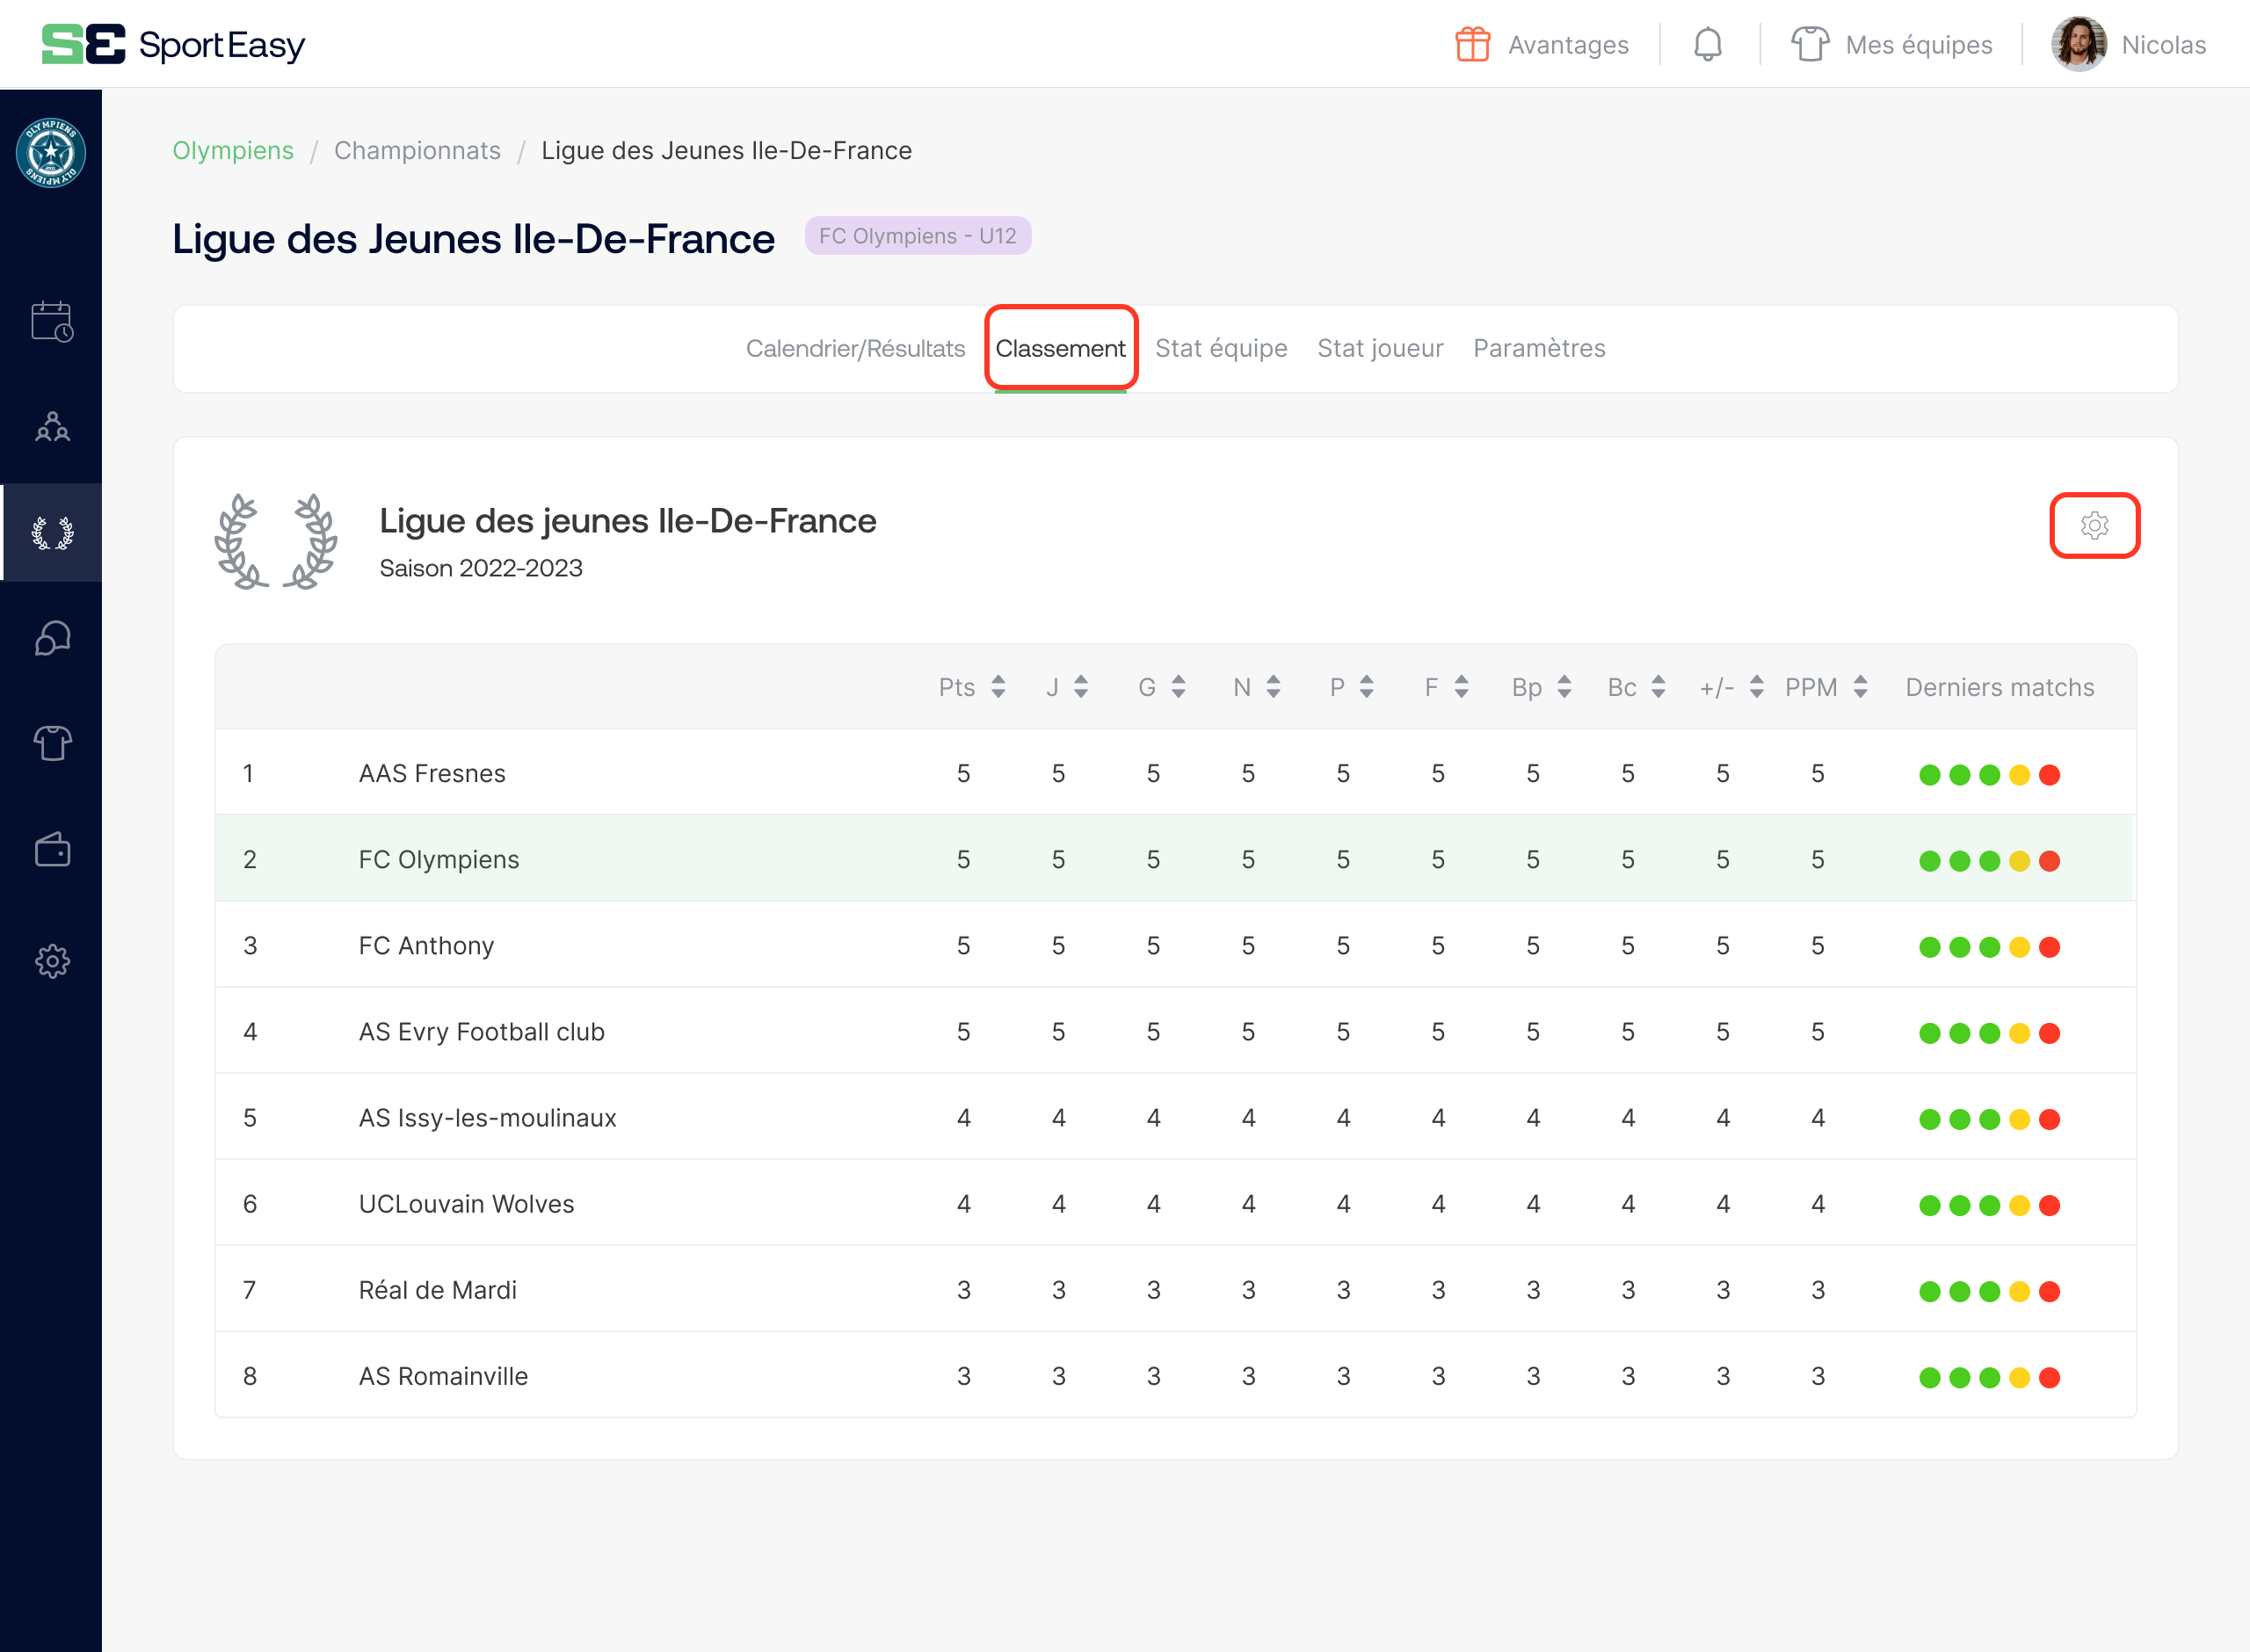
Task: Navigate to Olympiens via breadcrumb link
Action: [x=233, y=151]
